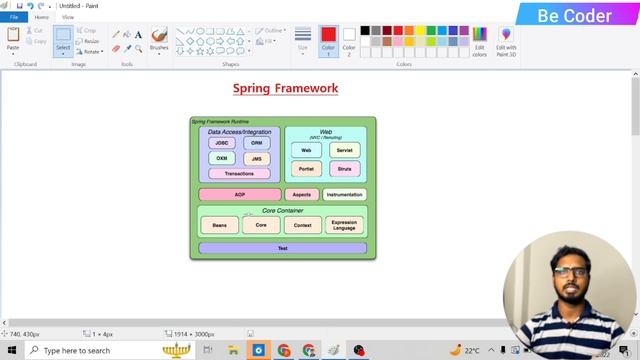The image size is (640, 360).
Task: Open the Customize Quick Access Toolbar arrow
Action: (50, 6)
